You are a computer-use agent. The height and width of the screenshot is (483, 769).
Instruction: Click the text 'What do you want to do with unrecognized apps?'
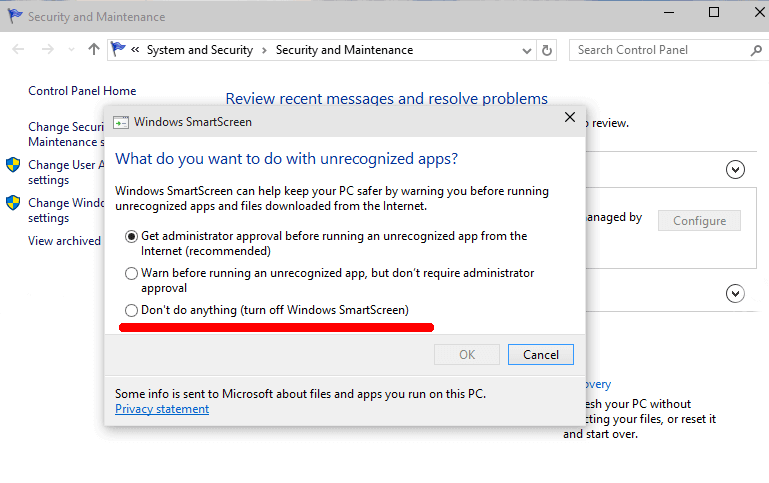(x=286, y=159)
